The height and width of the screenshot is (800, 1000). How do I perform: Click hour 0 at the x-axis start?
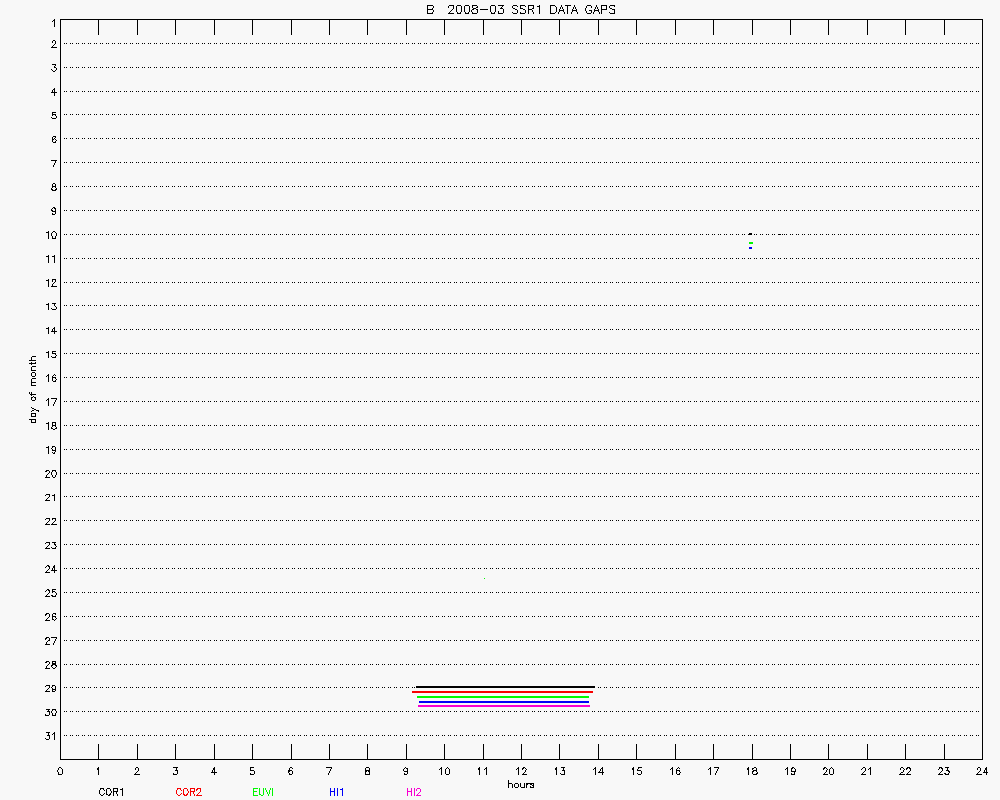[60, 771]
